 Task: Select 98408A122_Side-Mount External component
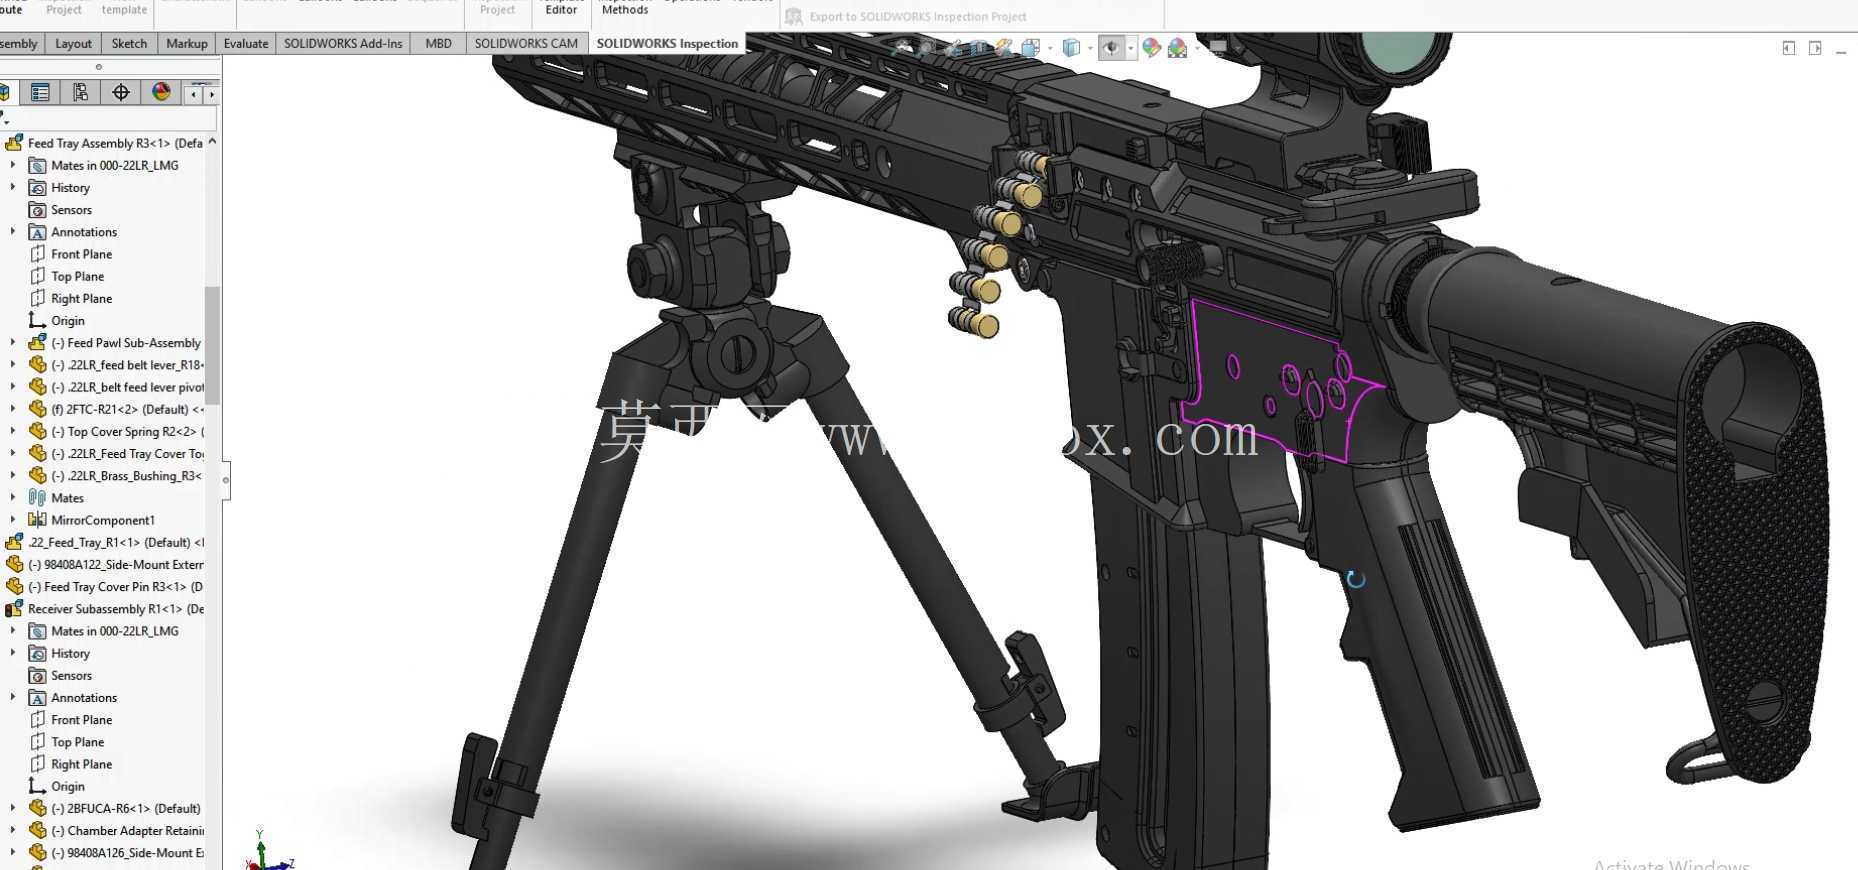(104, 565)
